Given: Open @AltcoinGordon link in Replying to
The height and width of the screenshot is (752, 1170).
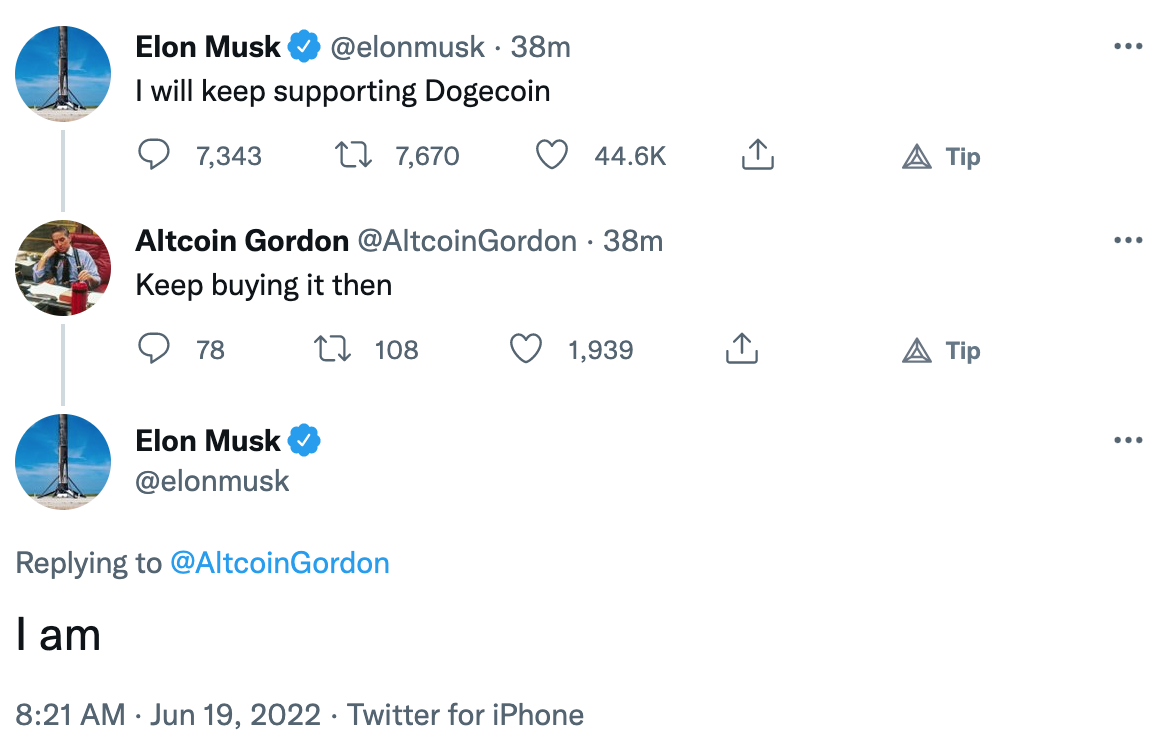Looking at the screenshot, I should pos(279,563).
